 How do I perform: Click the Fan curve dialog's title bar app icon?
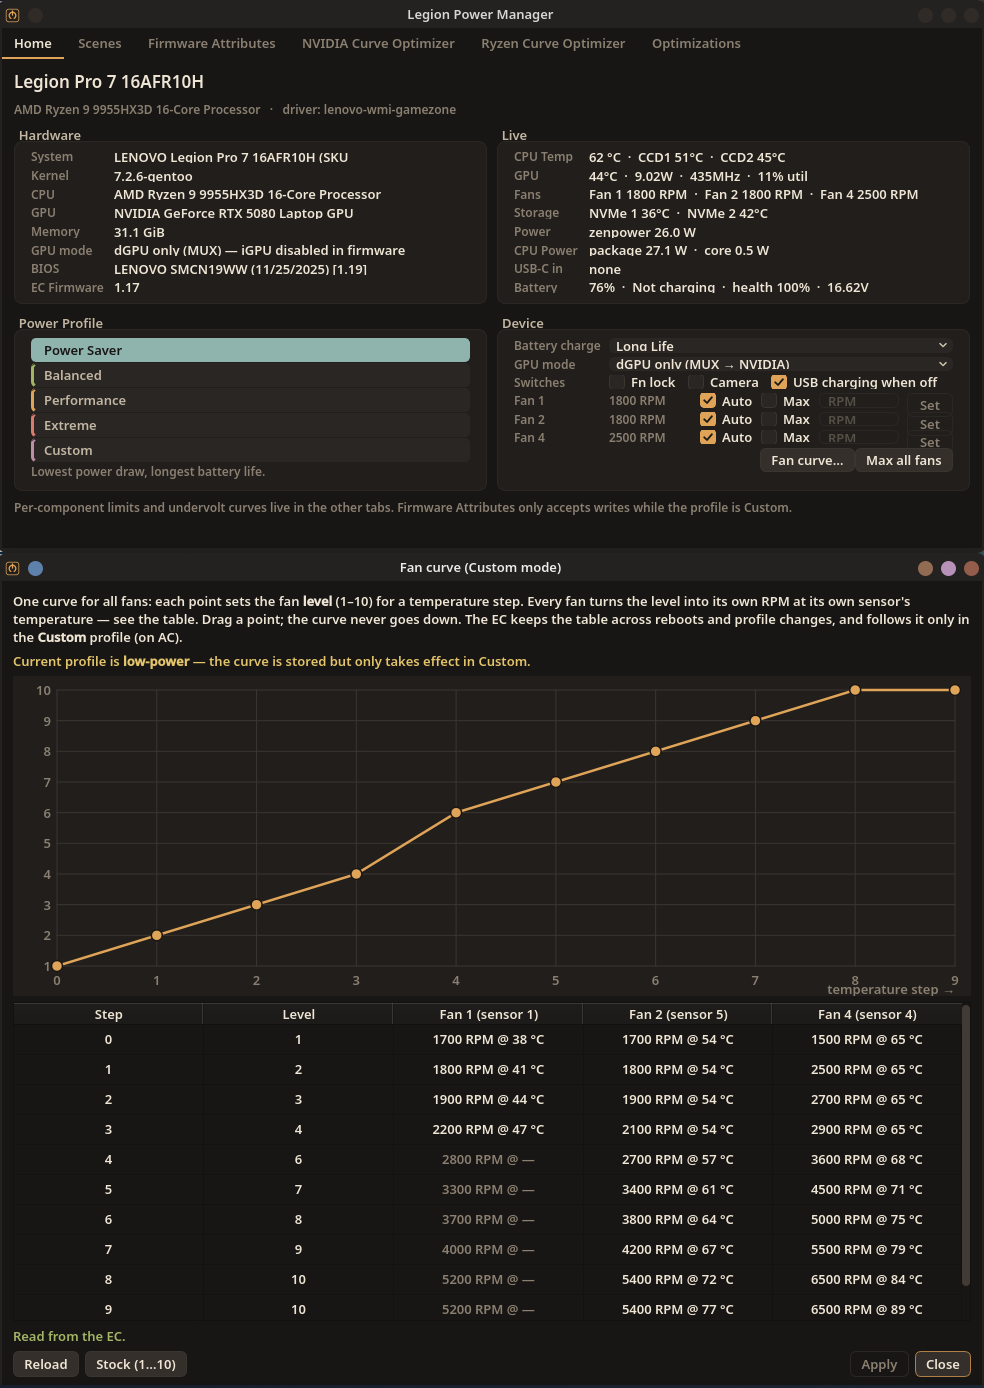(12, 568)
